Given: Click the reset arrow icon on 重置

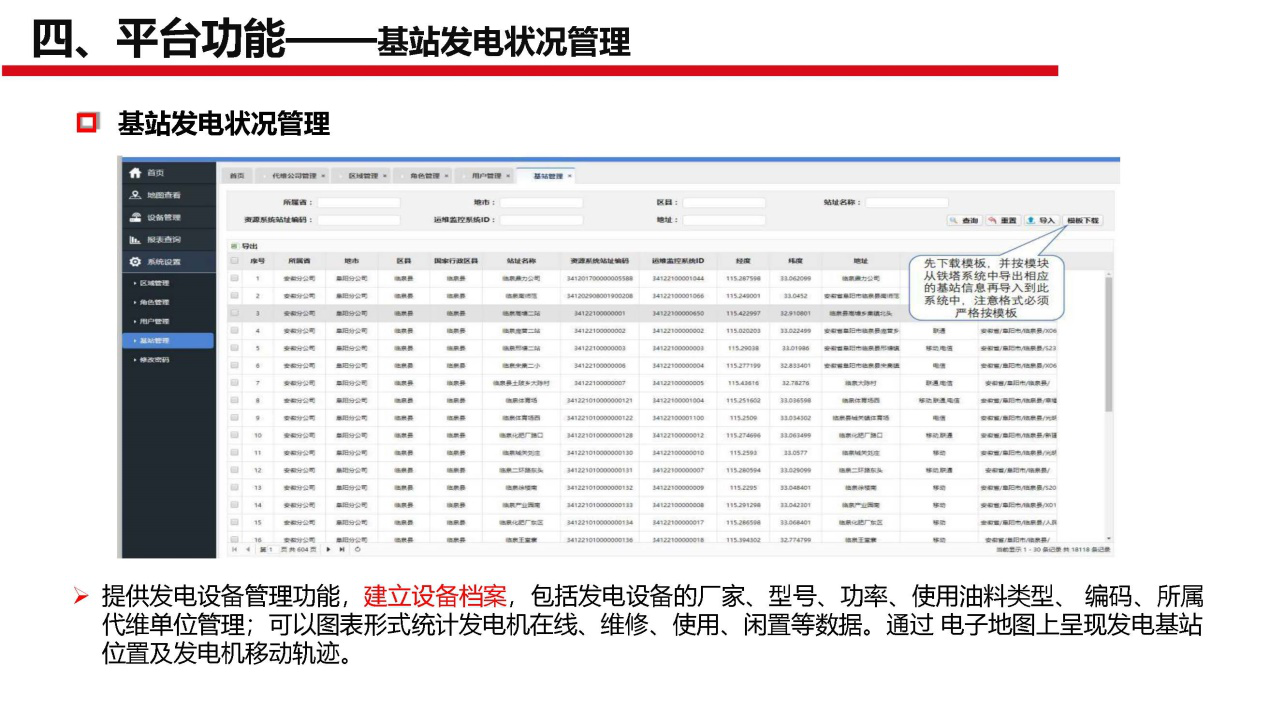Looking at the screenshot, I should (993, 220).
